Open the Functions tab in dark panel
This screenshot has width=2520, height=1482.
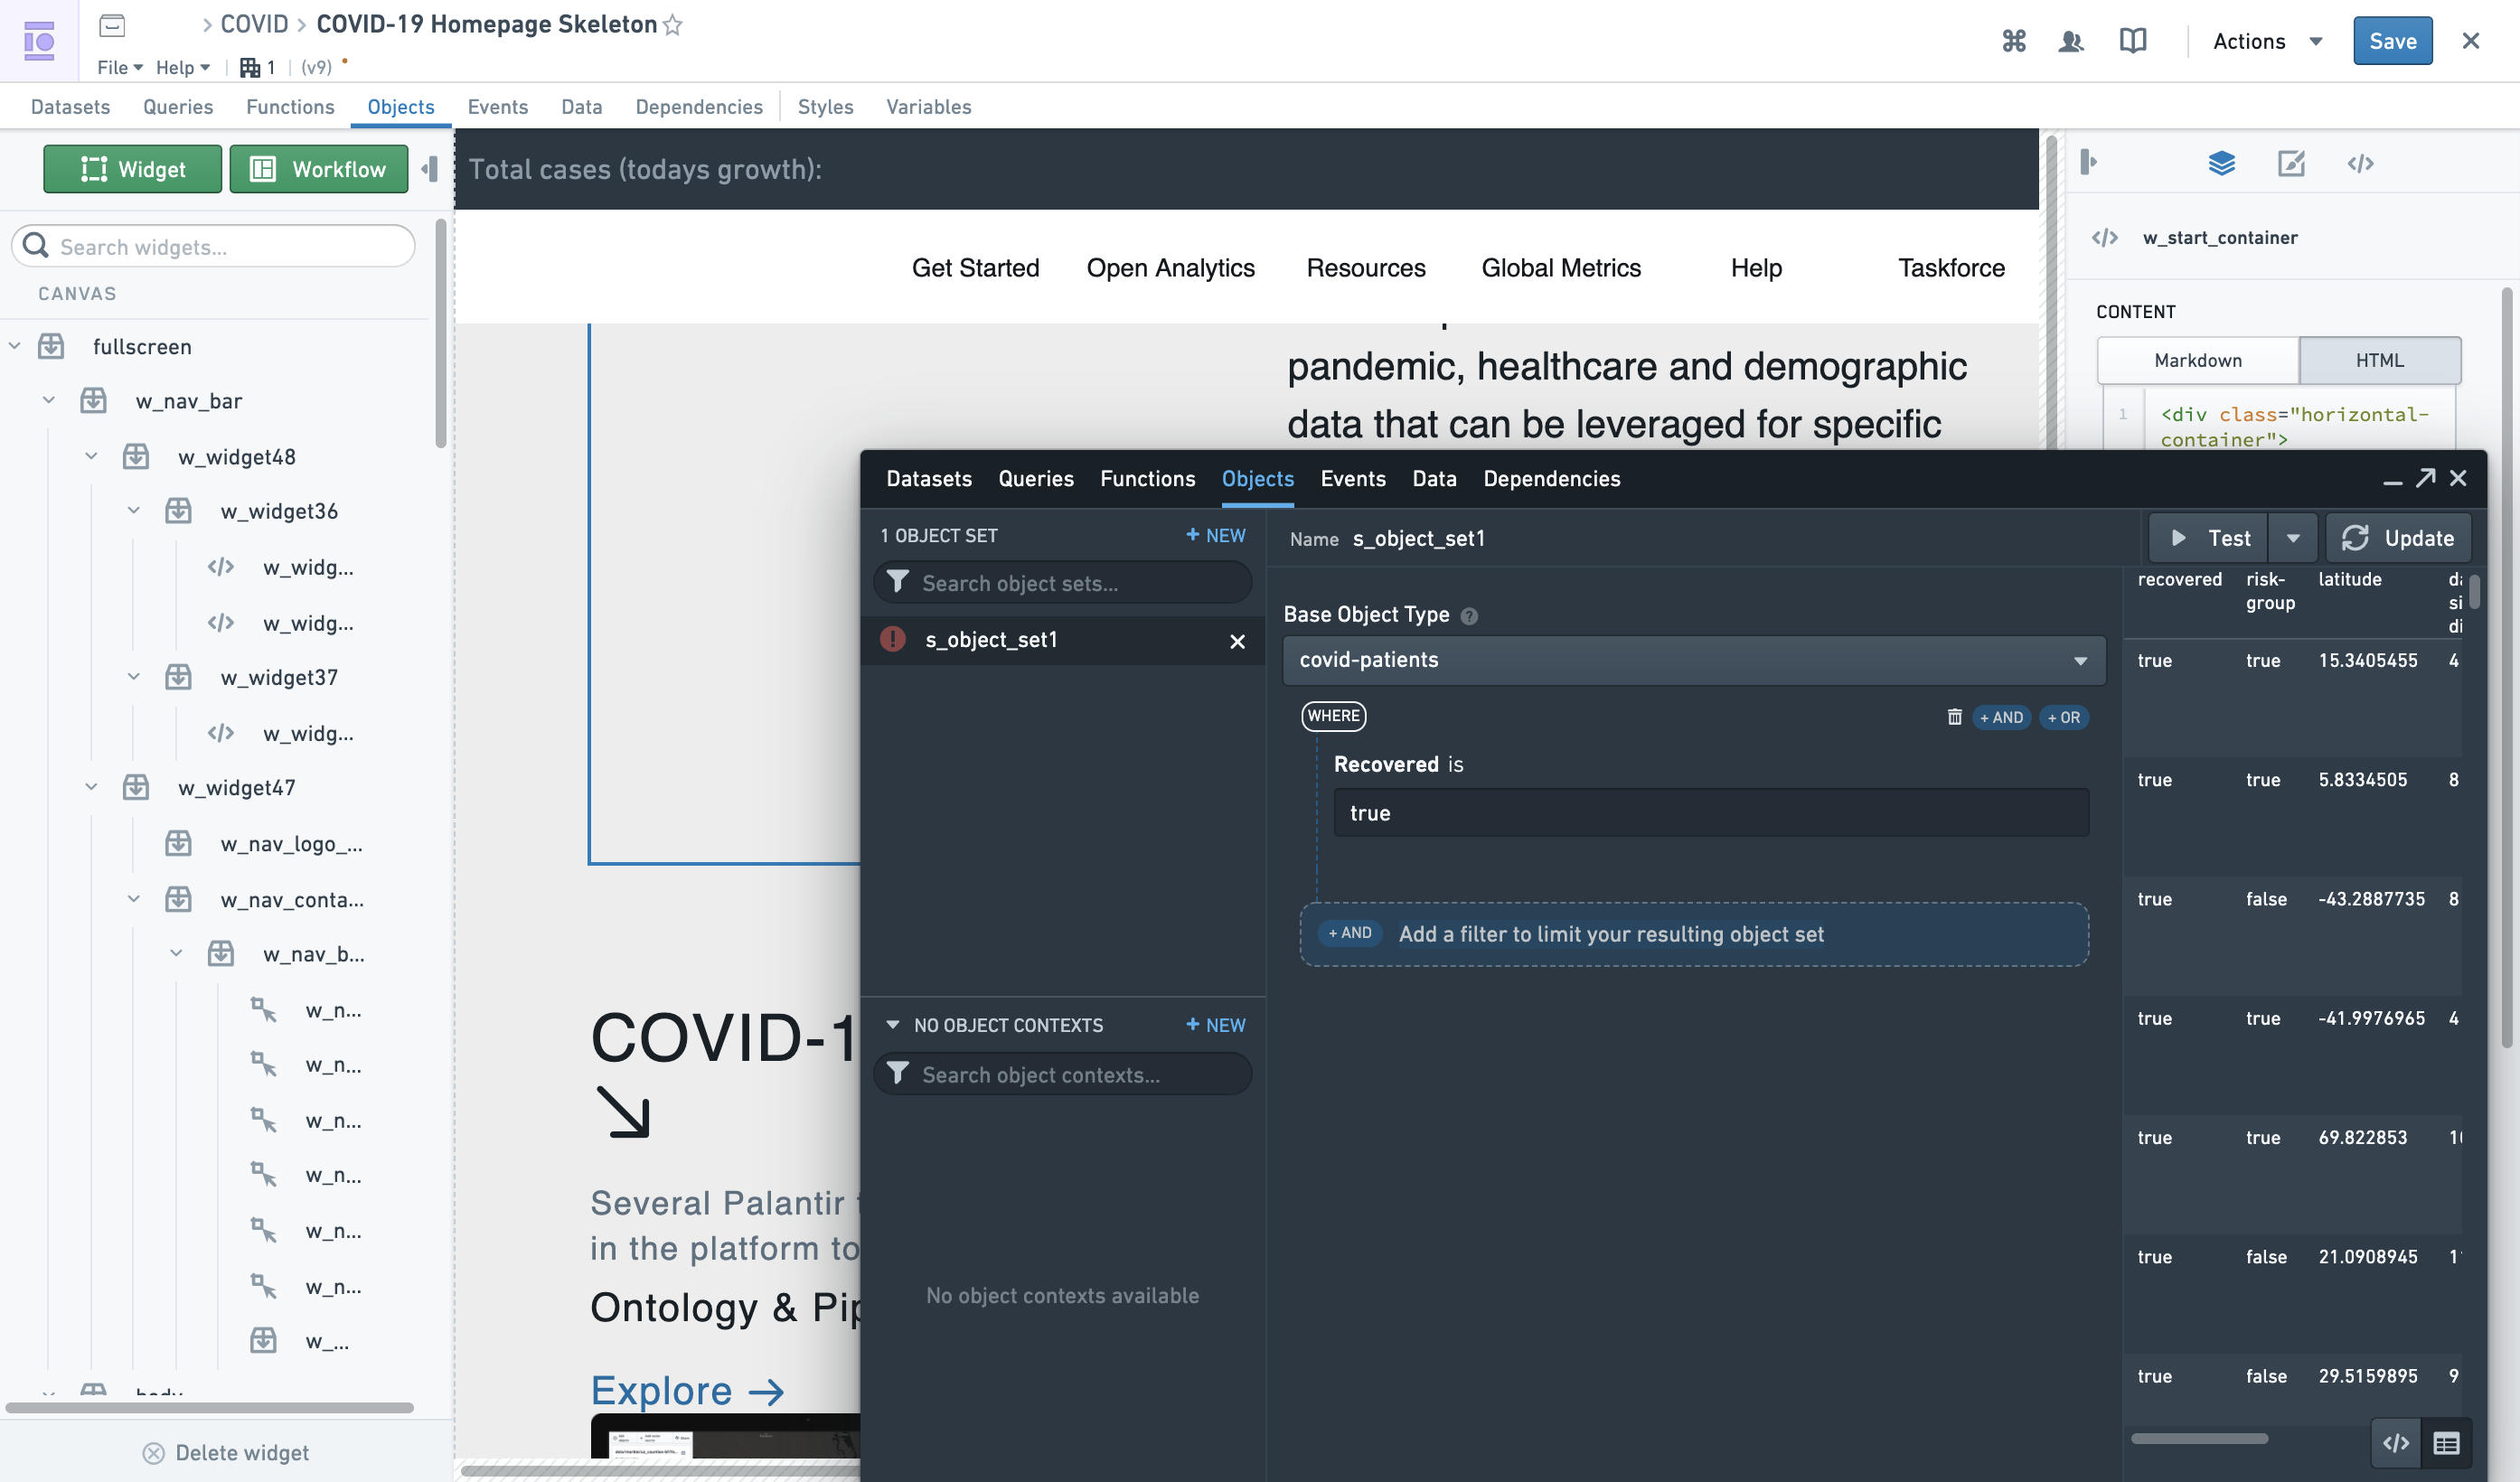click(1147, 479)
